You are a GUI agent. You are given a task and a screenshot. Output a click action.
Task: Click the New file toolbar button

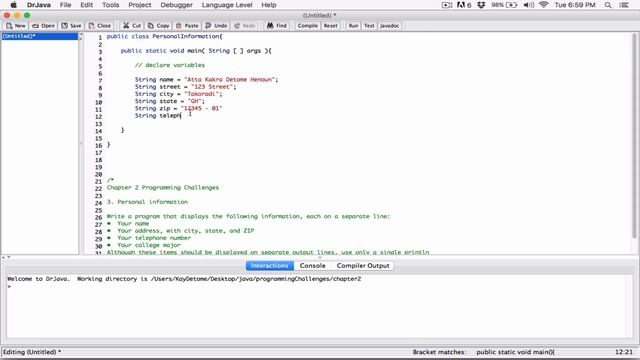click(16, 26)
